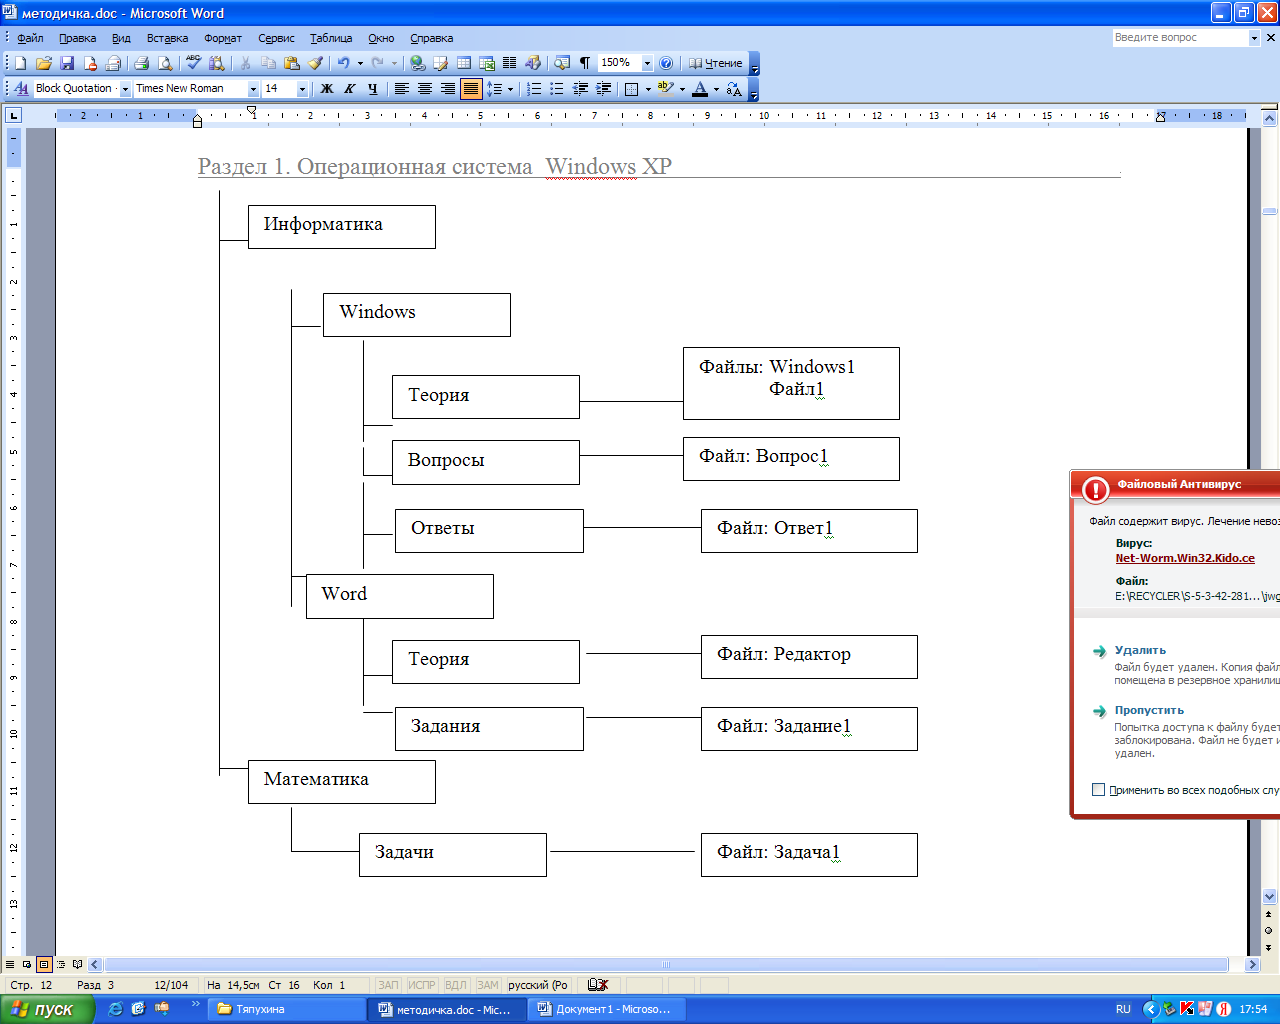Image resolution: width=1280 pixels, height=1024 pixels.
Task: Apply the font color button
Action: click(x=700, y=89)
